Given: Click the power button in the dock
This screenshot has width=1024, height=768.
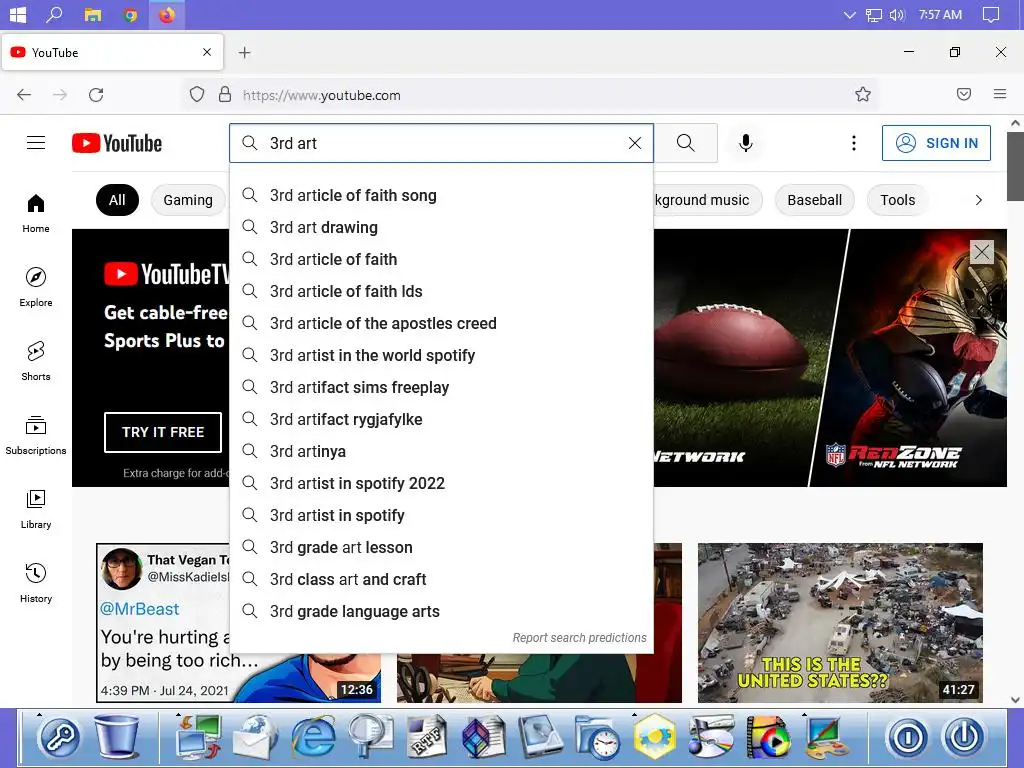Looking at the screenshot, I should (964, 737).
